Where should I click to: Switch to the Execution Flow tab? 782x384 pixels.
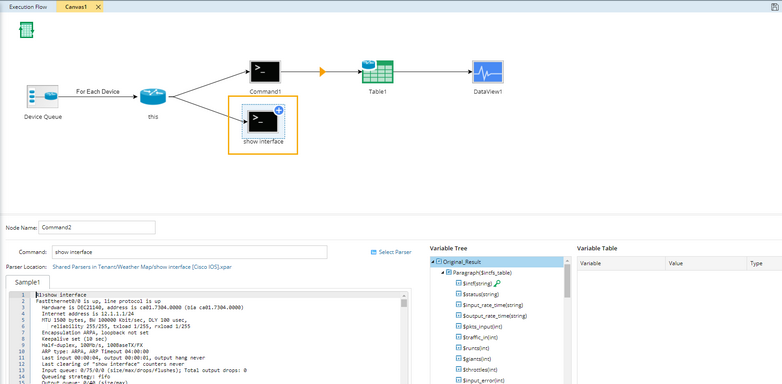tap(28, 7)
